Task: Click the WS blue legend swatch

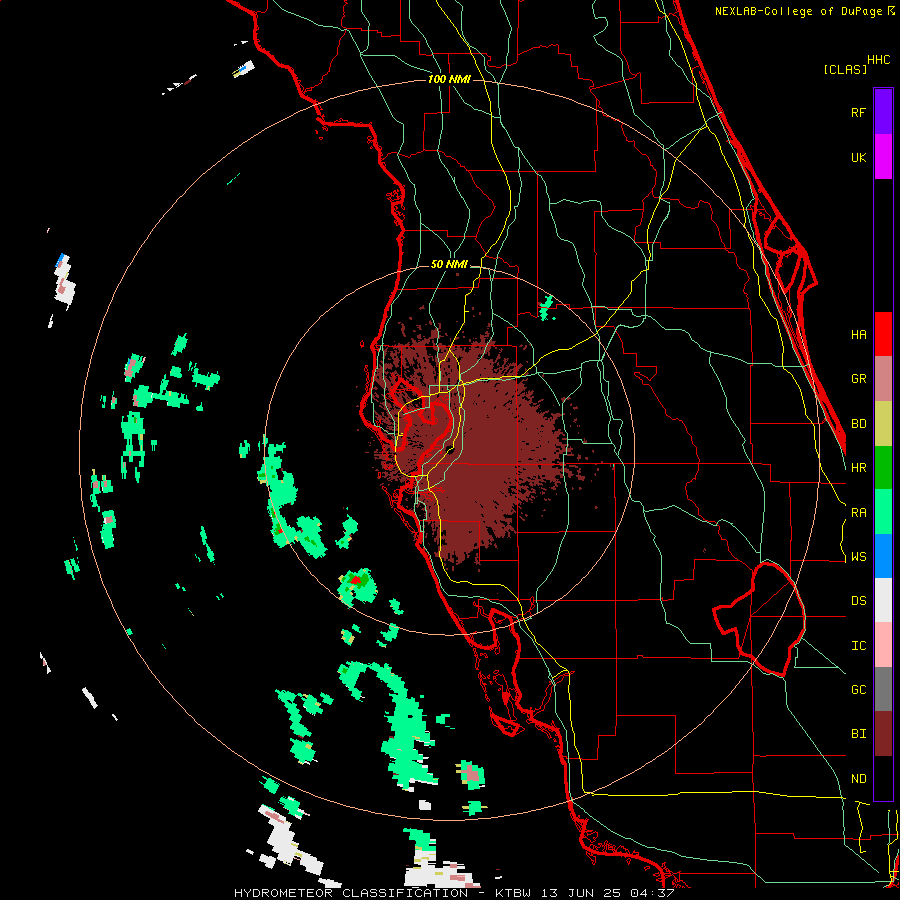Action: pyautogui.click(x=883, y=556)
